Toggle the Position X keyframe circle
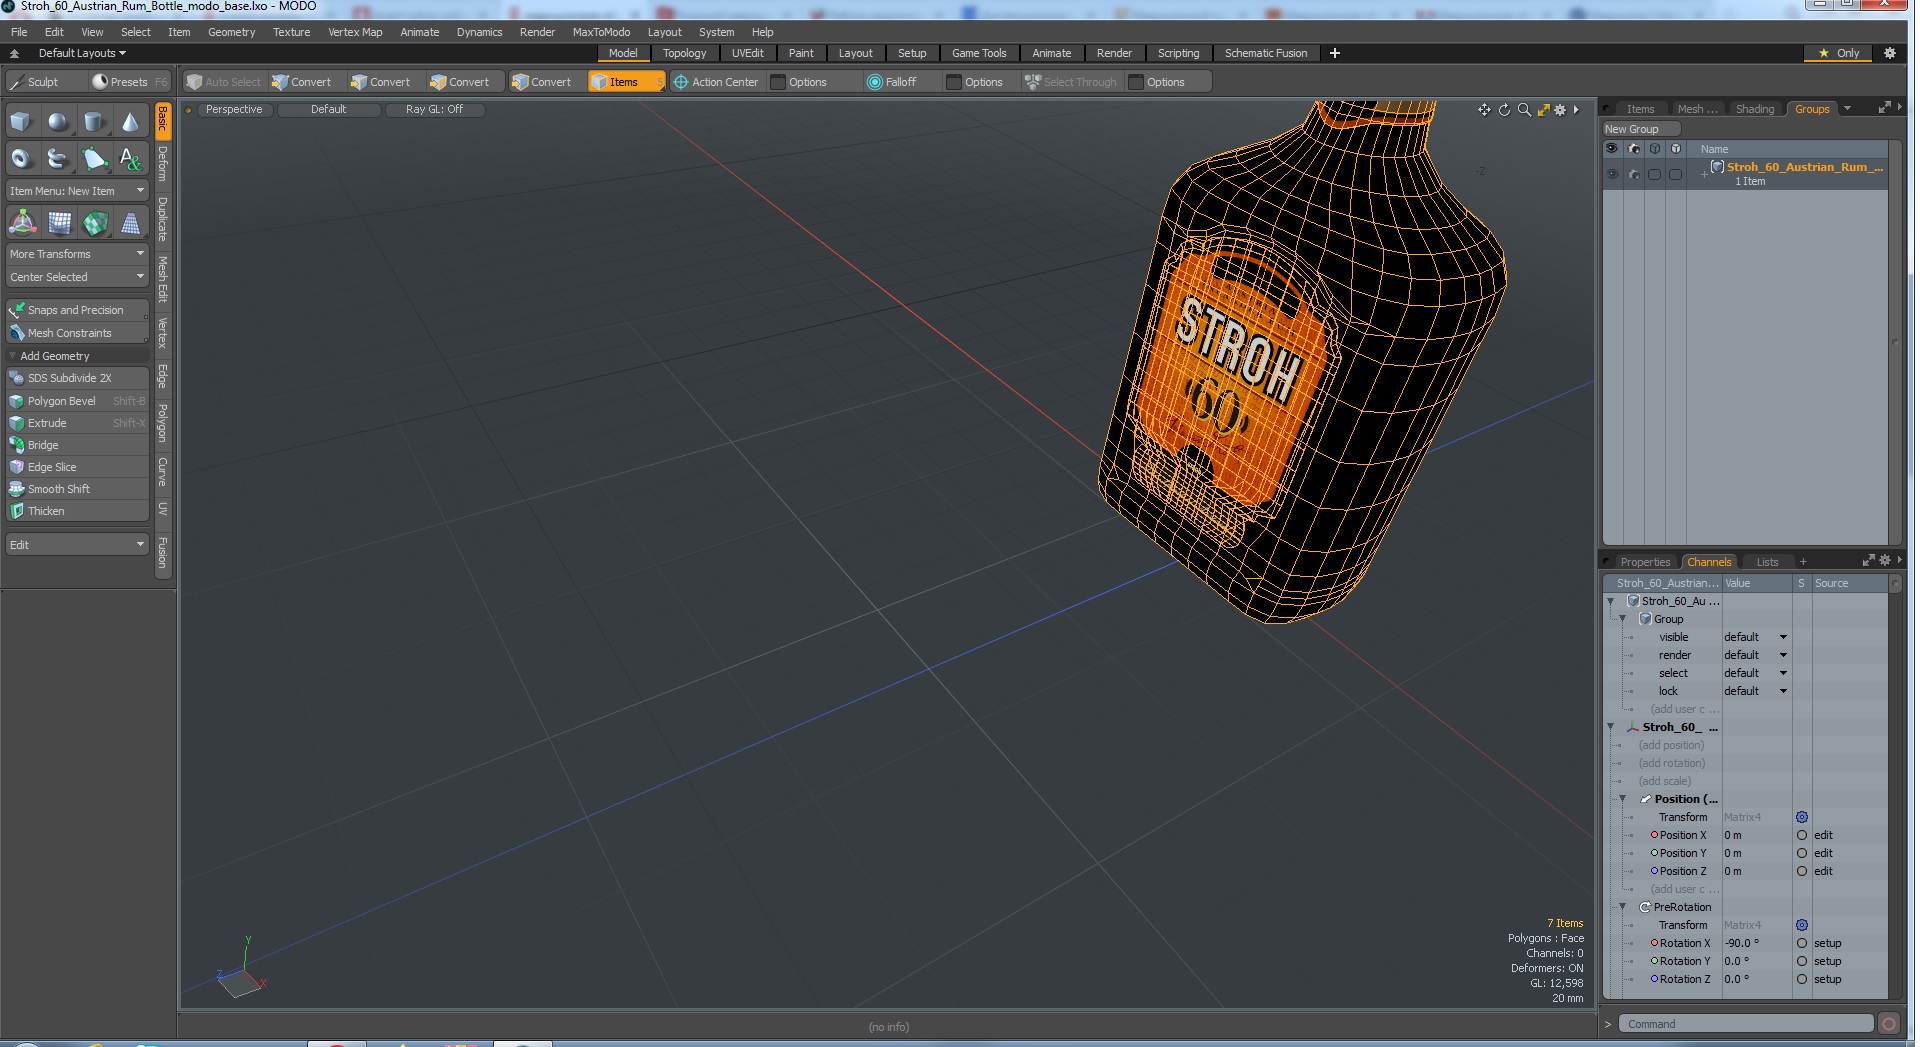The height and width of the screenshot is (1047, 1920). (1802, 835)
